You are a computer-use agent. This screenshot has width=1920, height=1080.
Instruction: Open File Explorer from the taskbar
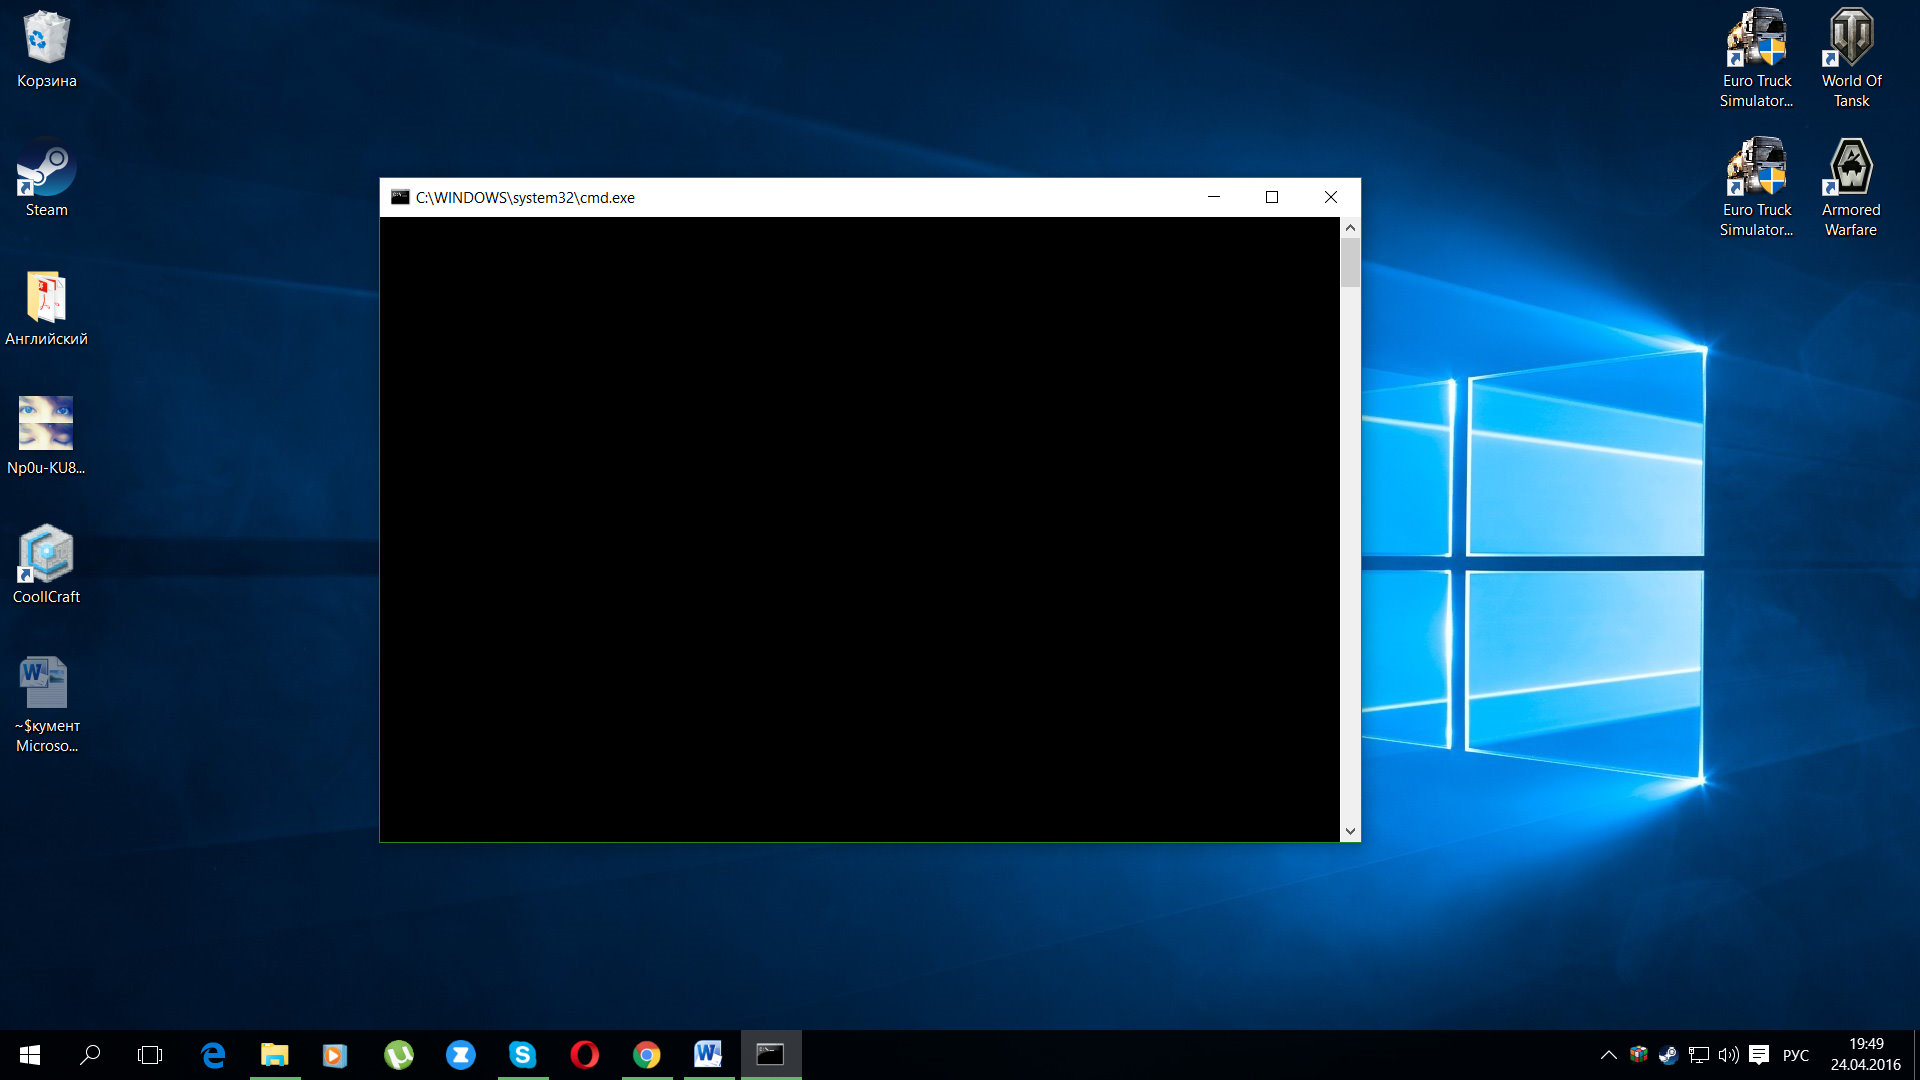(274, 1055)
